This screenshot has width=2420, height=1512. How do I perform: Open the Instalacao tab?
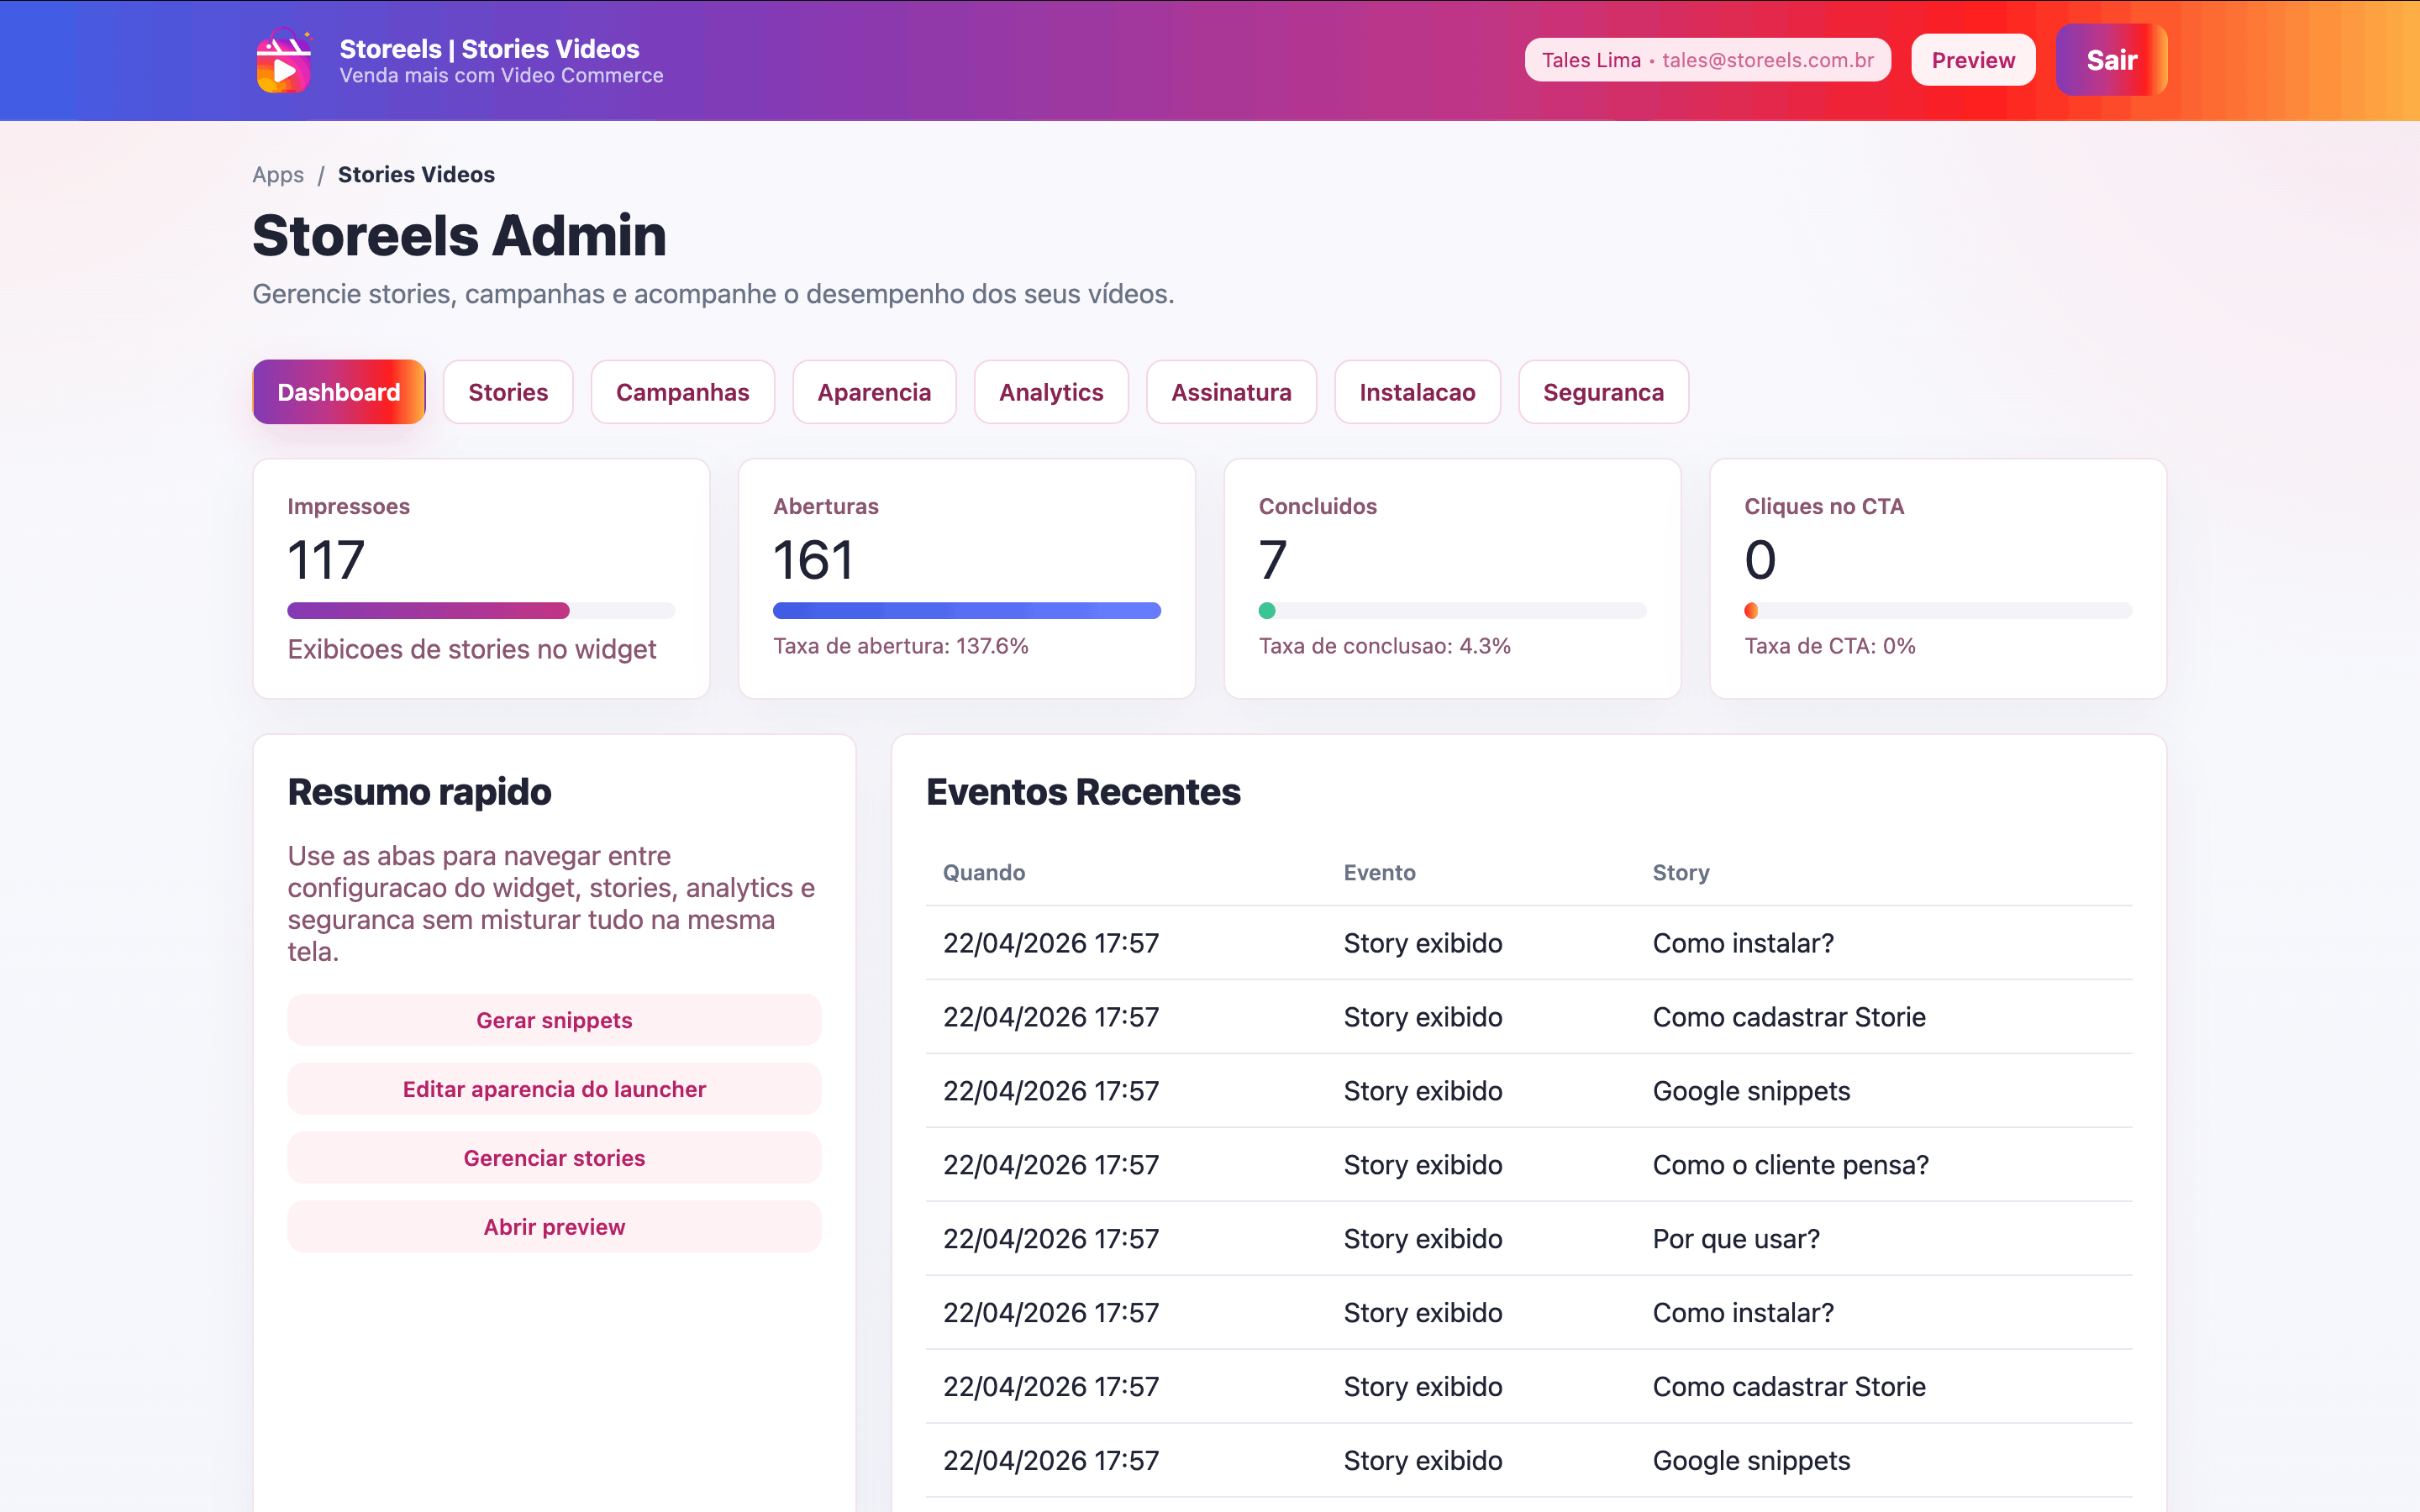(x=1417, y=392)
